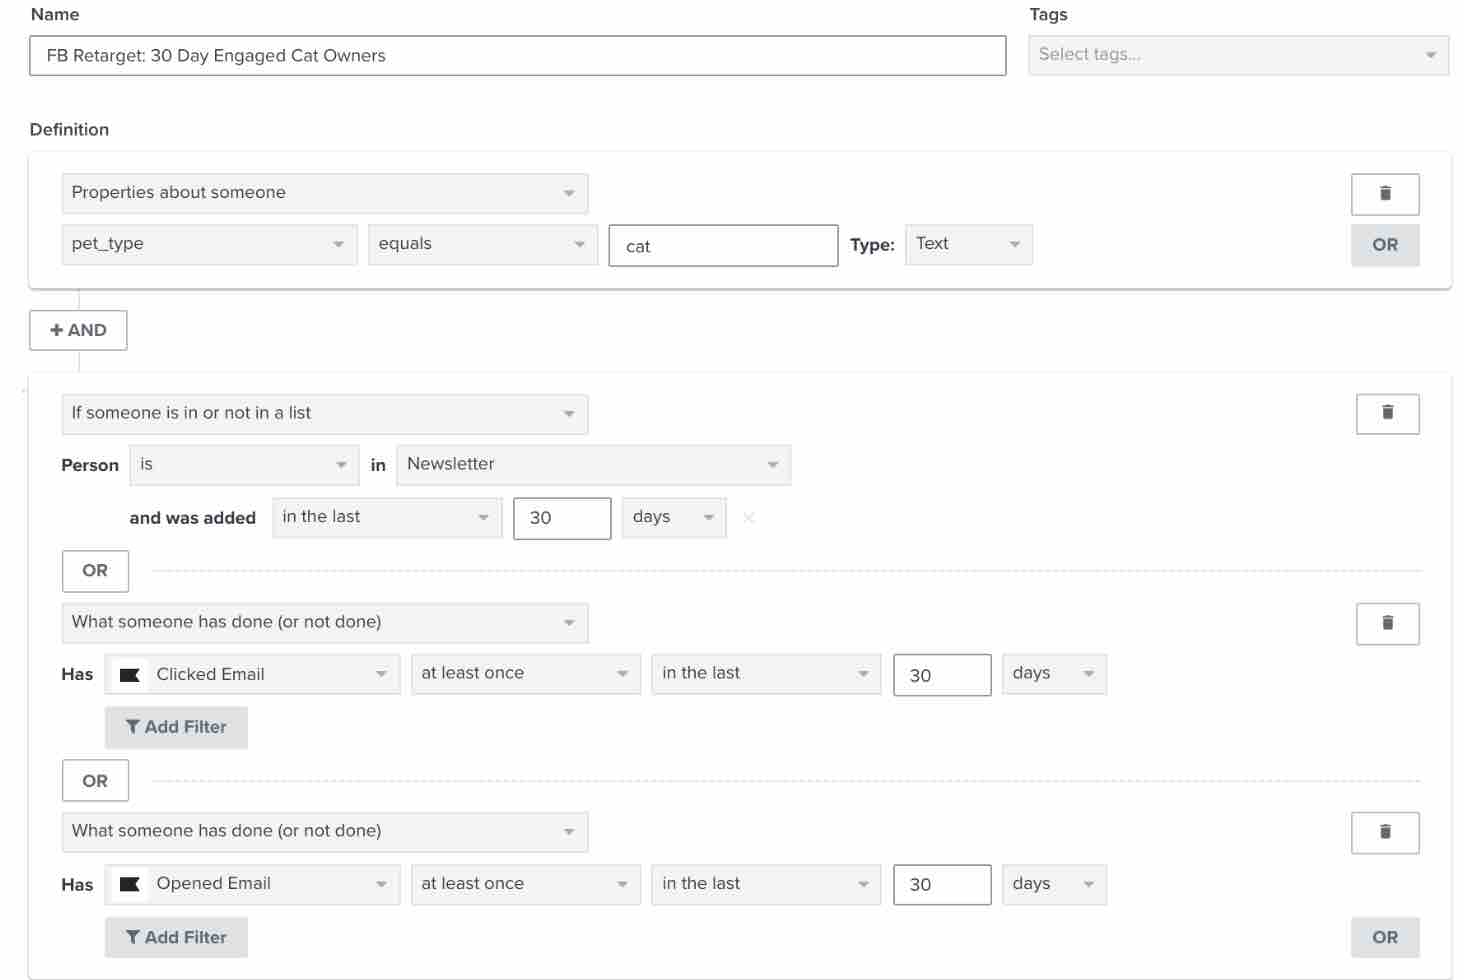Open the Newsletter list dropdown
1464x980 pixels.
592,464
